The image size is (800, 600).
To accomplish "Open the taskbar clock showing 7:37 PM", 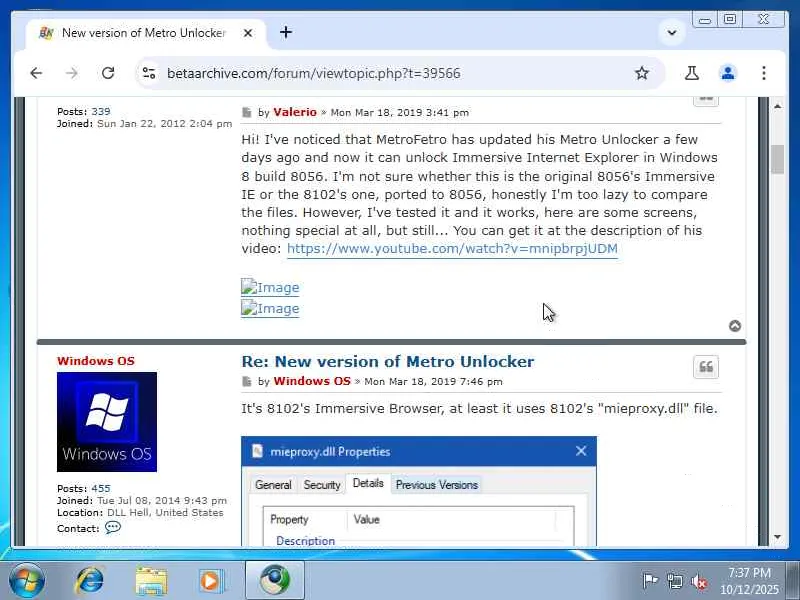I will click(x=749, y=581).
